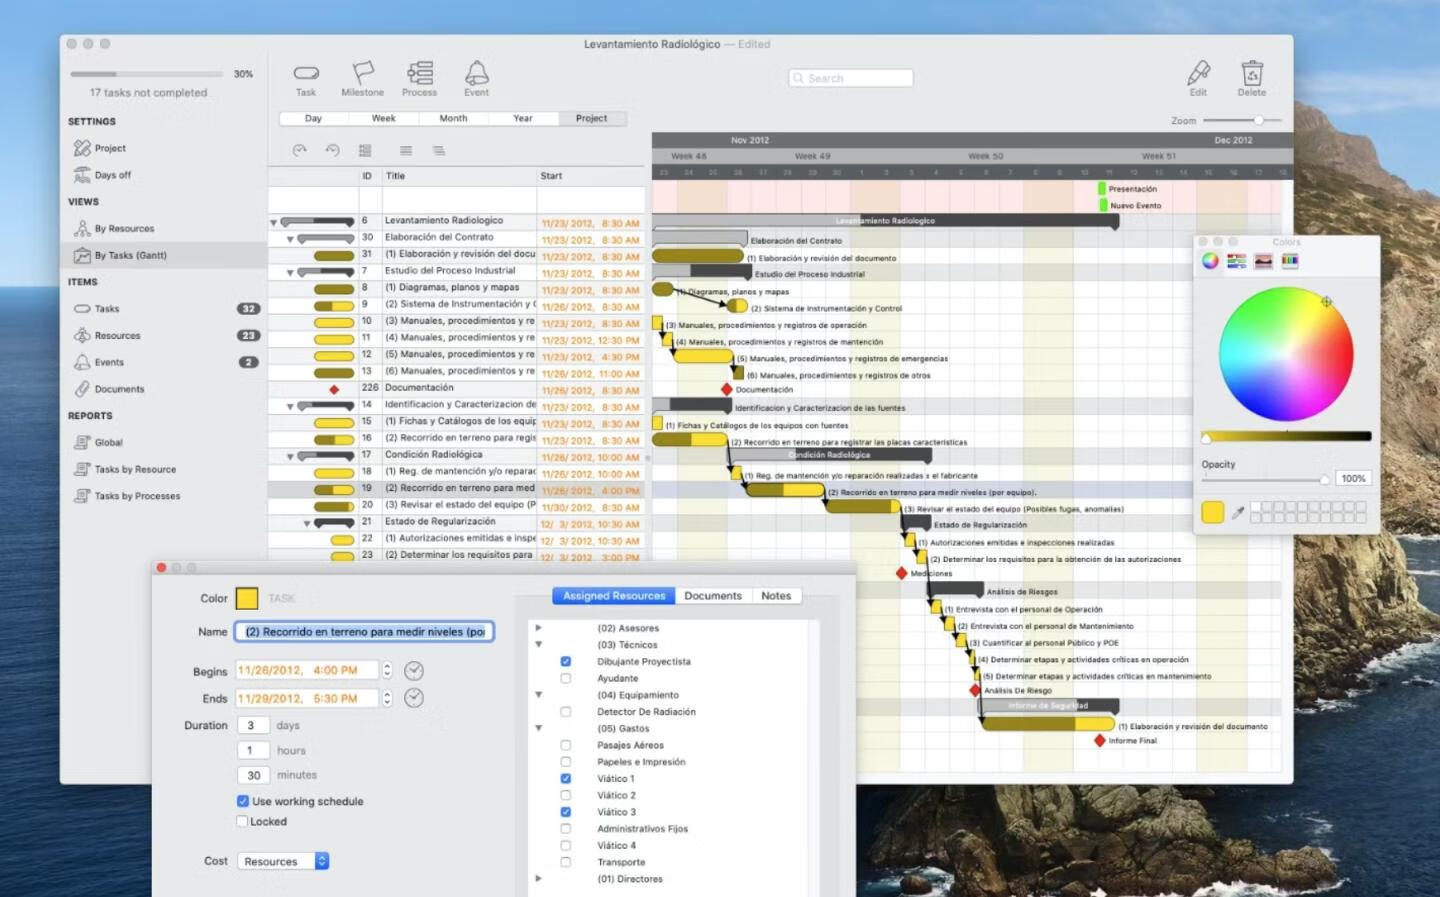The height and width of the screenshot is (897, 1440).
Task: Expand the (02) Asesores group
Action: pos(538,628)
